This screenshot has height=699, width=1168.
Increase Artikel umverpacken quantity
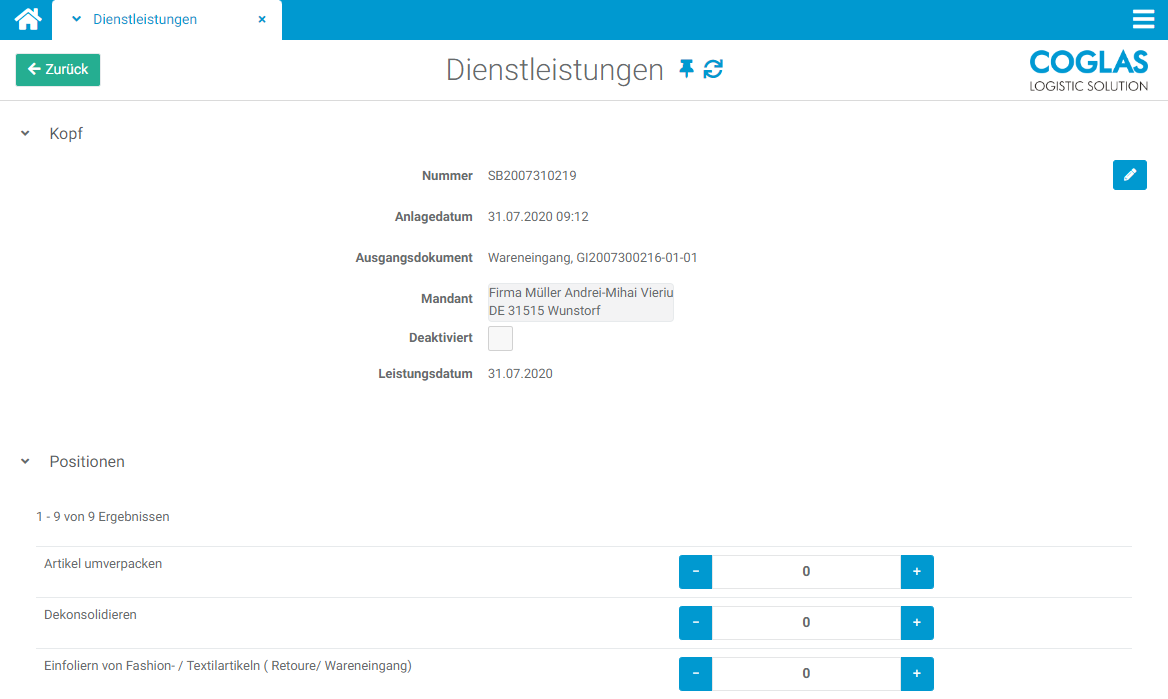(x=916, y=572)
